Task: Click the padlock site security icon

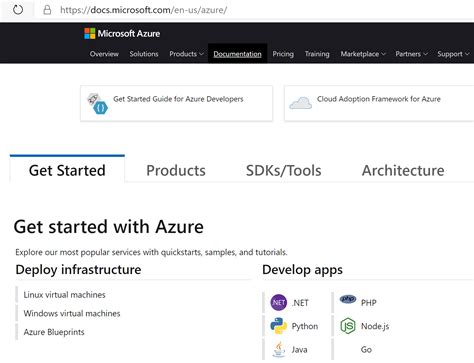Action: tap(47, 10)
